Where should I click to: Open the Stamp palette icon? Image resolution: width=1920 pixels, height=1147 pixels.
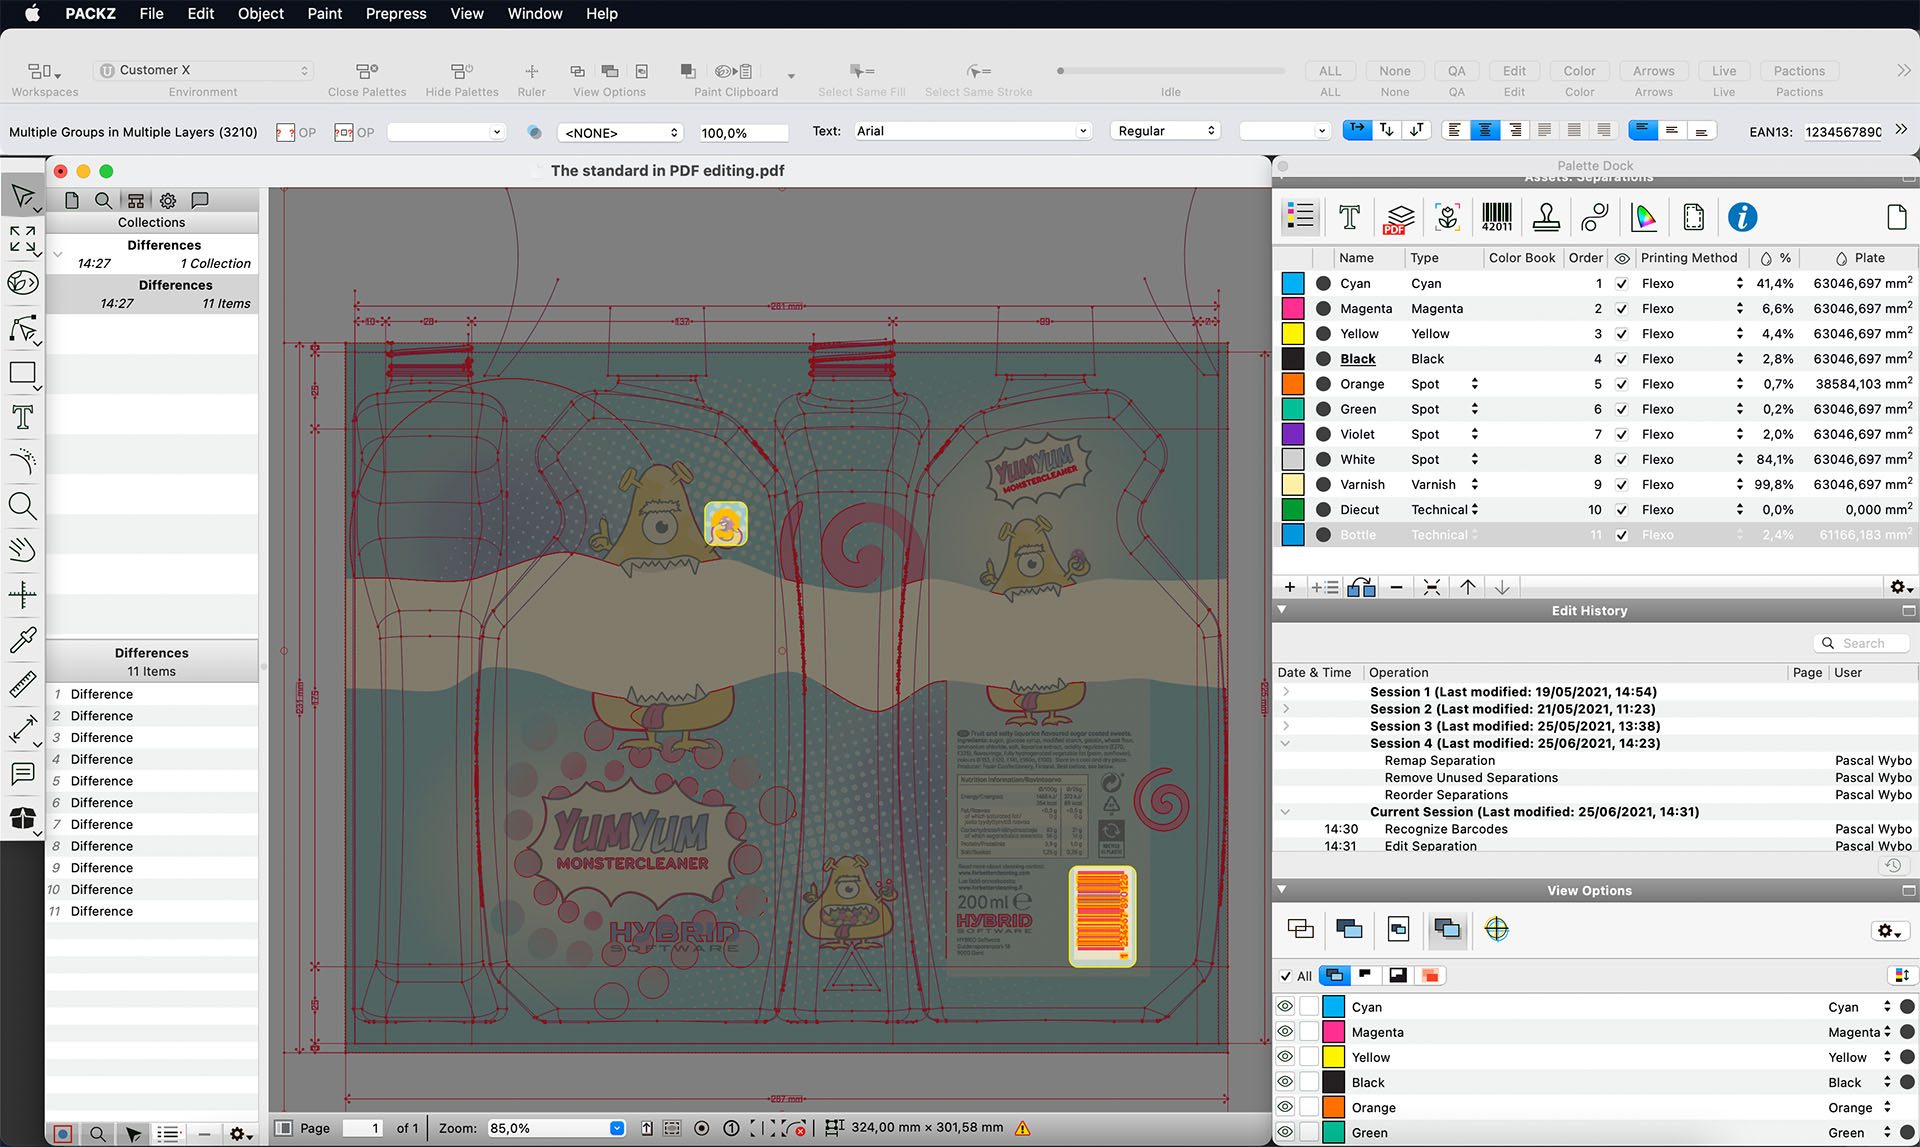pos(1546,217)
